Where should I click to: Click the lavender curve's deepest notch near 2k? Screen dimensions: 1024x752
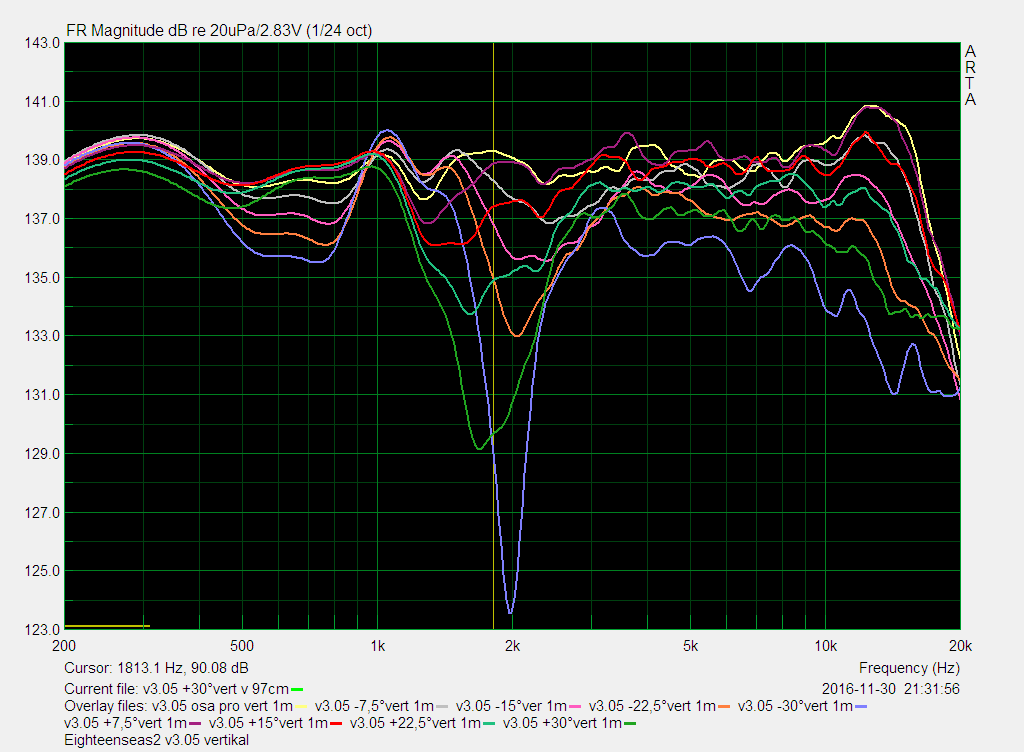510,612
